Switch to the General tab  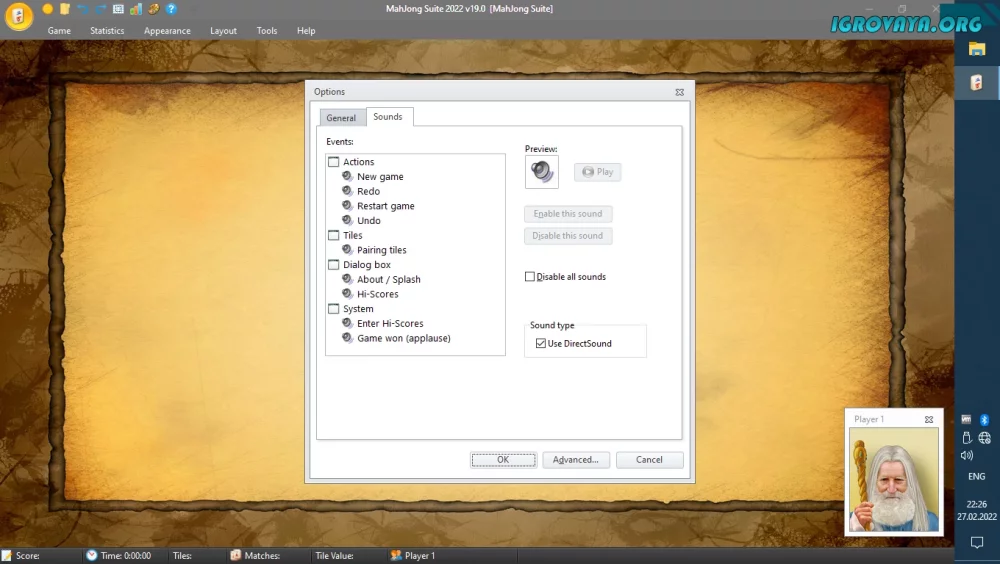click(x=341, y=118)
